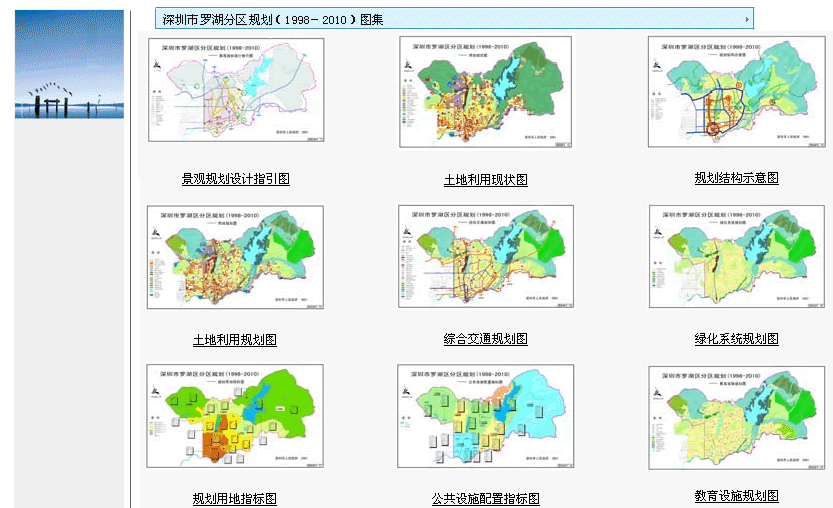The height and width of the screenshot is (508, 833).
Task: Click the 土地利用现状图 text link
Action: click(486, 180)
